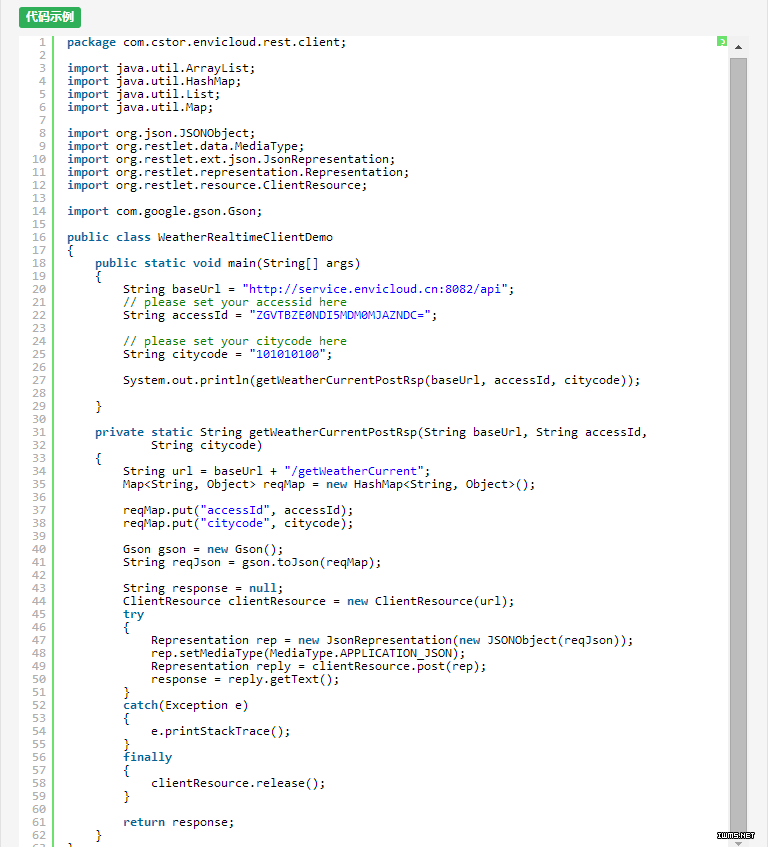The image size is (769, 847).
Task: Click the String response = null line
Action: pos(203,587)
